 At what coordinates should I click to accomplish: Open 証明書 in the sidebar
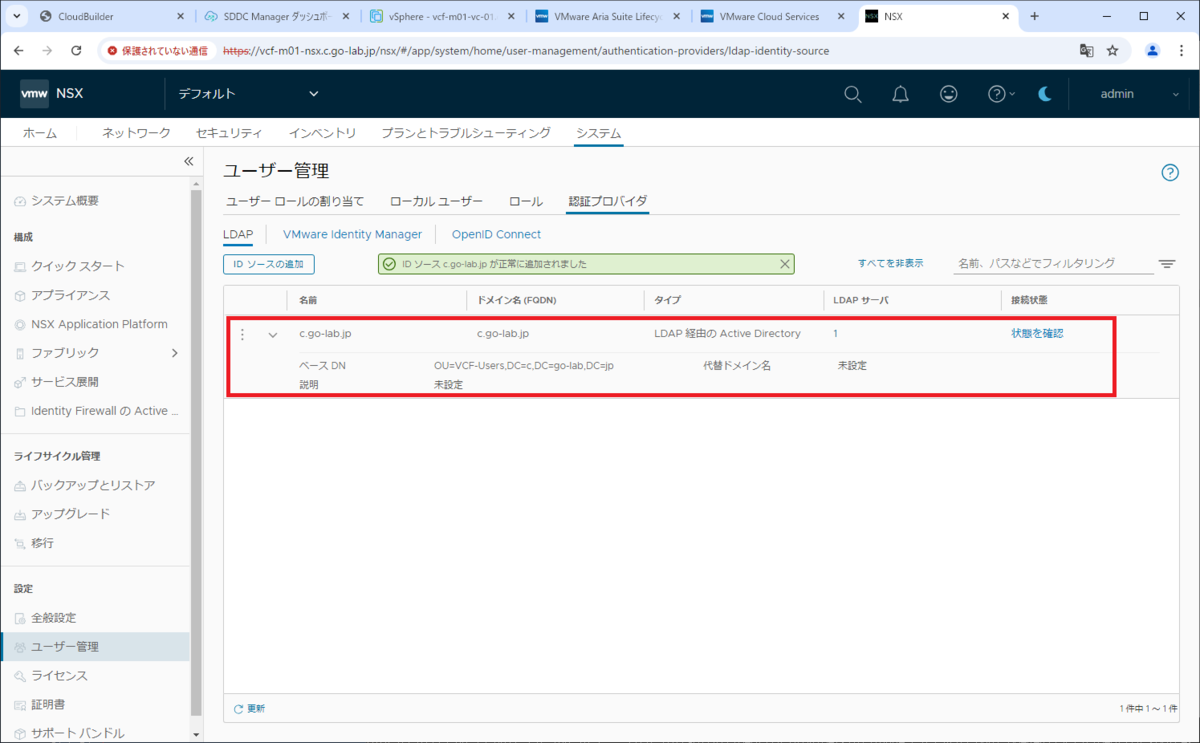48,705
